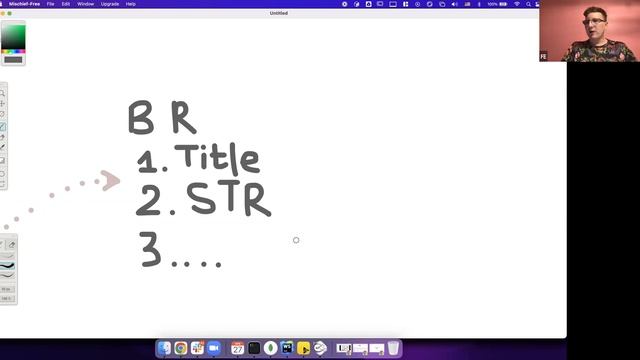Open the Window menu

[85, 4]
